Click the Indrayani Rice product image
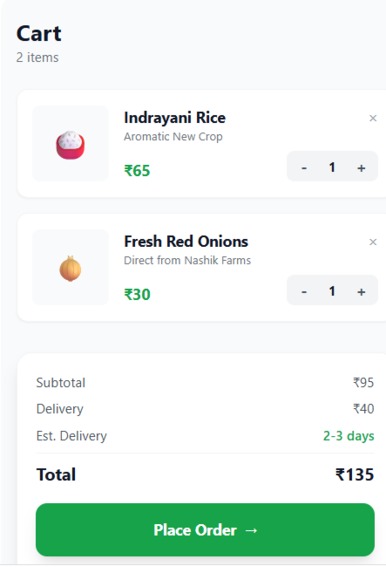The image size is (386, 573). pos(71,143)
